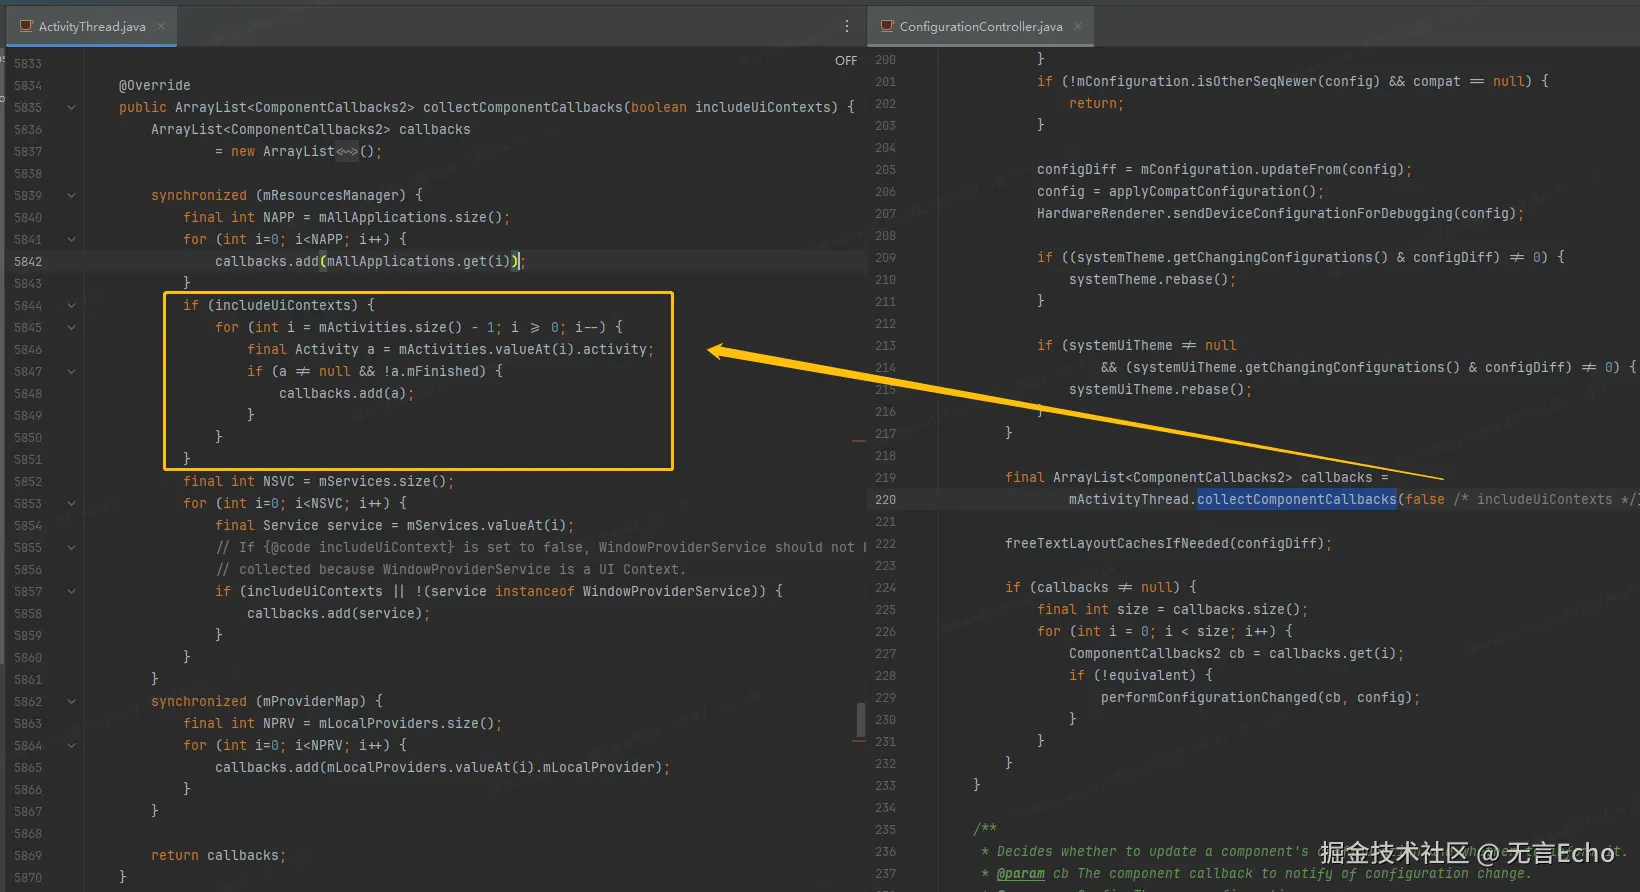This screenshot has width=1640, height=892.
Task: Click the performConfigurationChanged method call
Action: [1209, 698]
